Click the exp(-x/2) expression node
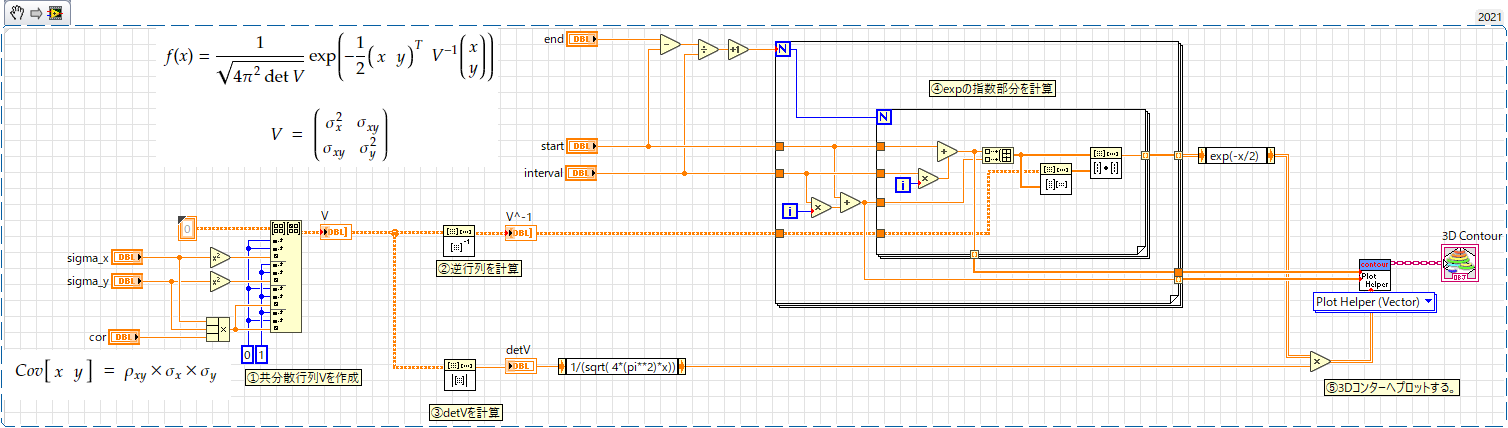The width and height of the screenshot is (1508, 428). (x=1236, y=155)
